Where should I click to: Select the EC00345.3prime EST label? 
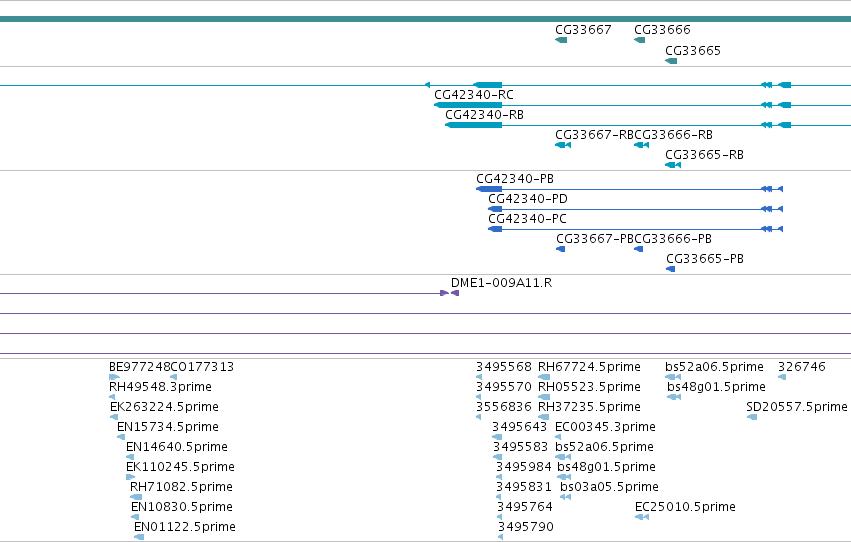coord(605,428)
